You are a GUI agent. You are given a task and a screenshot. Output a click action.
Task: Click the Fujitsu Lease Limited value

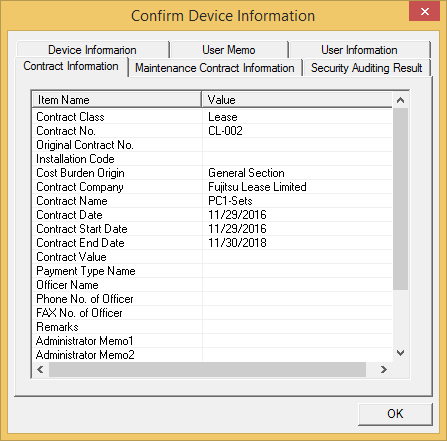click(x=257, y=187)
